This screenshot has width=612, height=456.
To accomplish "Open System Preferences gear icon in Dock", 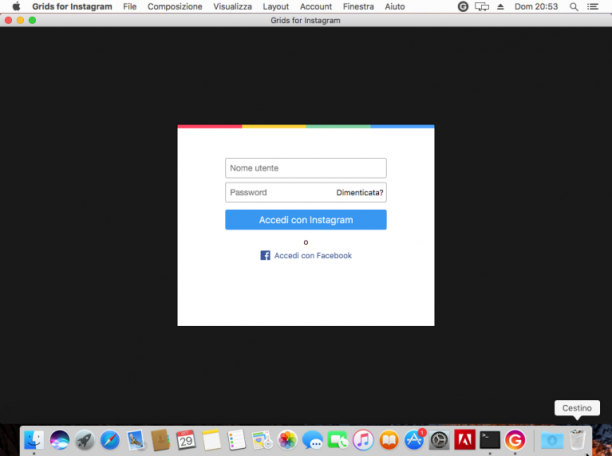I will 439,440.
